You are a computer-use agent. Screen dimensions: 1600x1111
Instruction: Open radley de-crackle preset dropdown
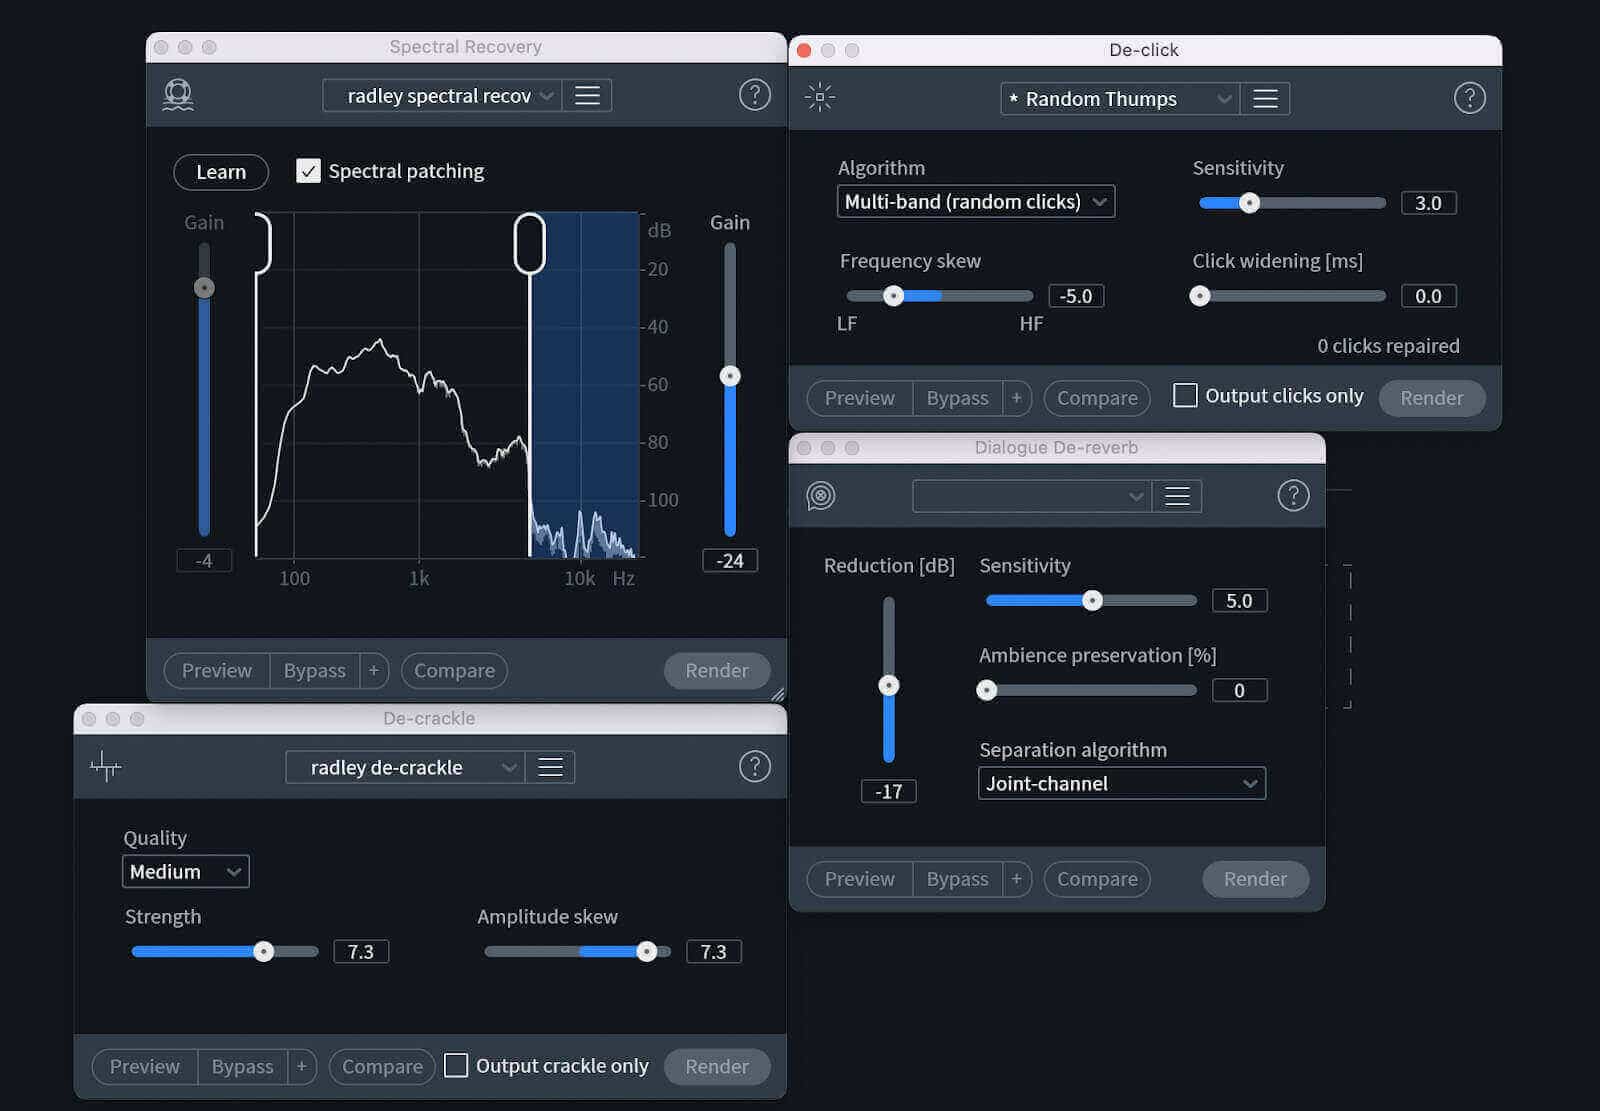click(x=405, y=767)
